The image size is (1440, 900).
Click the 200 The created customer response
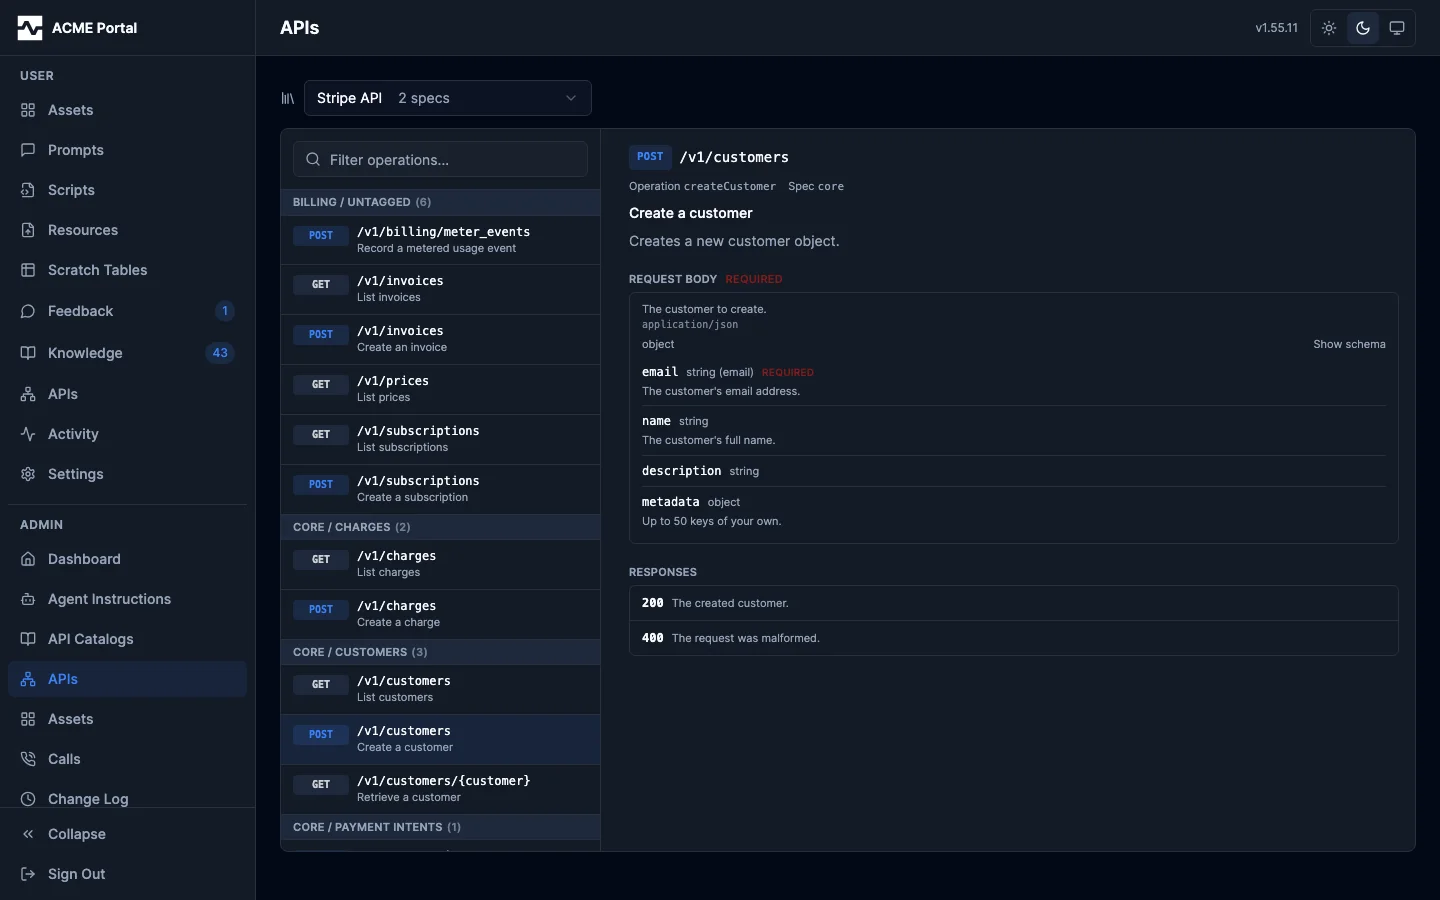[1014, 603]
